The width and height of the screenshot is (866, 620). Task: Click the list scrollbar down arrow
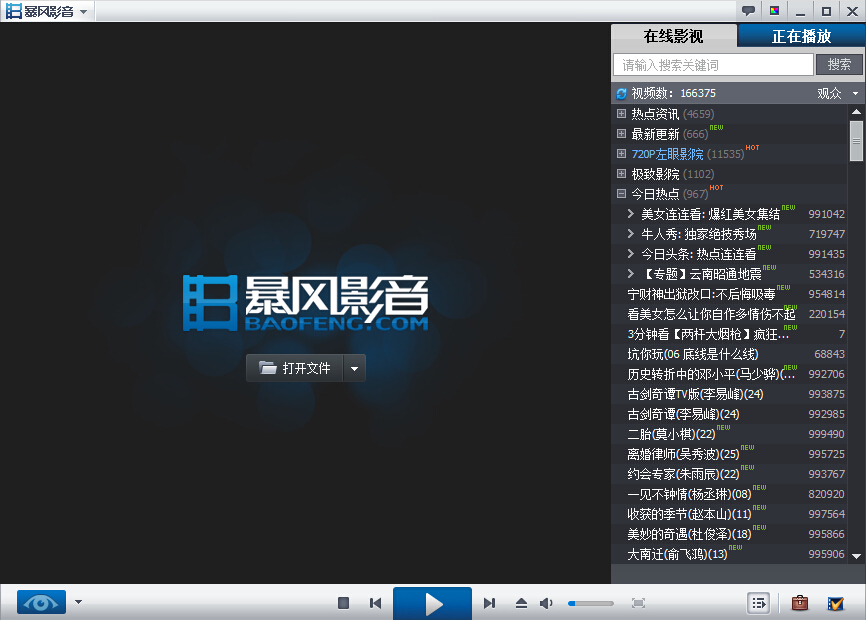point(856,556)
